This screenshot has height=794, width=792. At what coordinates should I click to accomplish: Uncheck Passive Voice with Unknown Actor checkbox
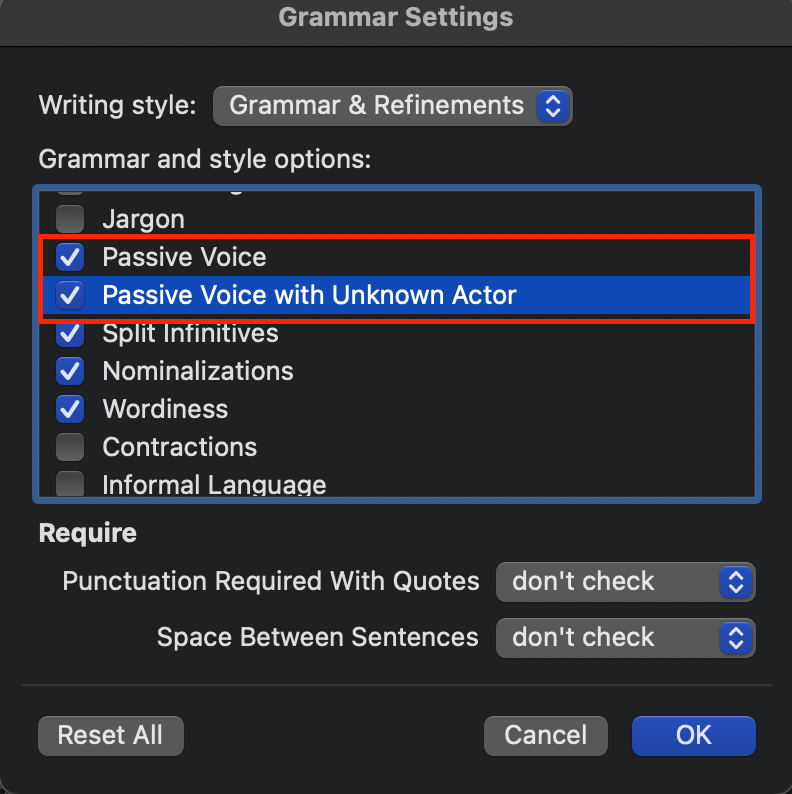point(70,295)
